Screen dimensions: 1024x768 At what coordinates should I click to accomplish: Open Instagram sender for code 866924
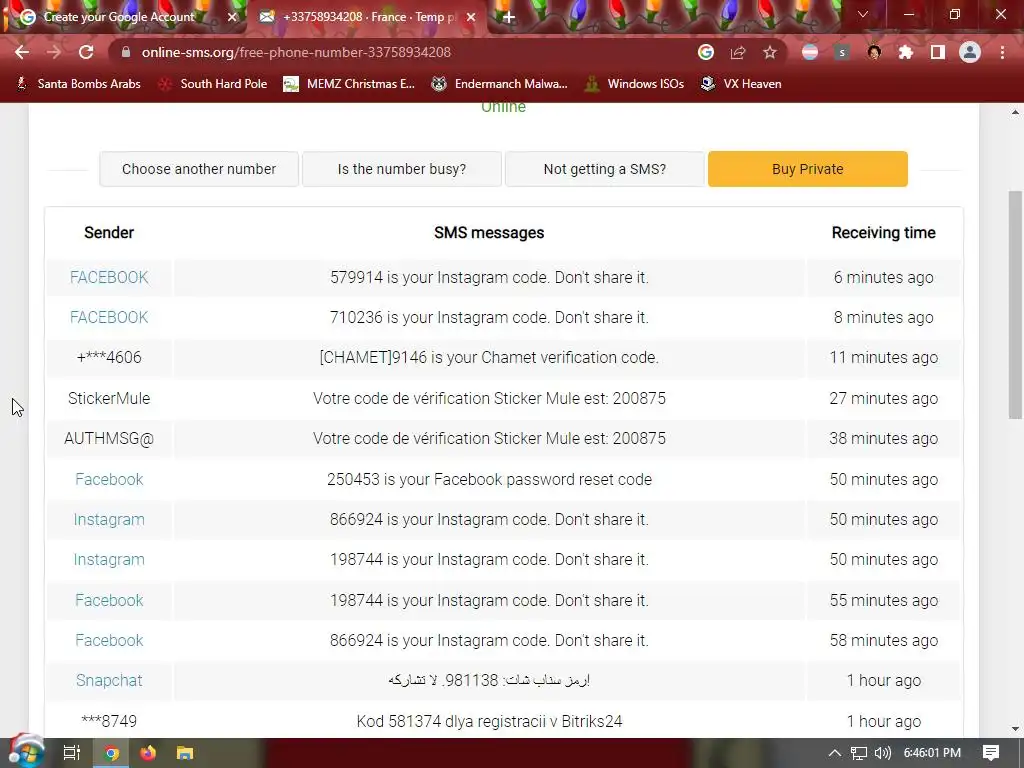tap(109, 520)
